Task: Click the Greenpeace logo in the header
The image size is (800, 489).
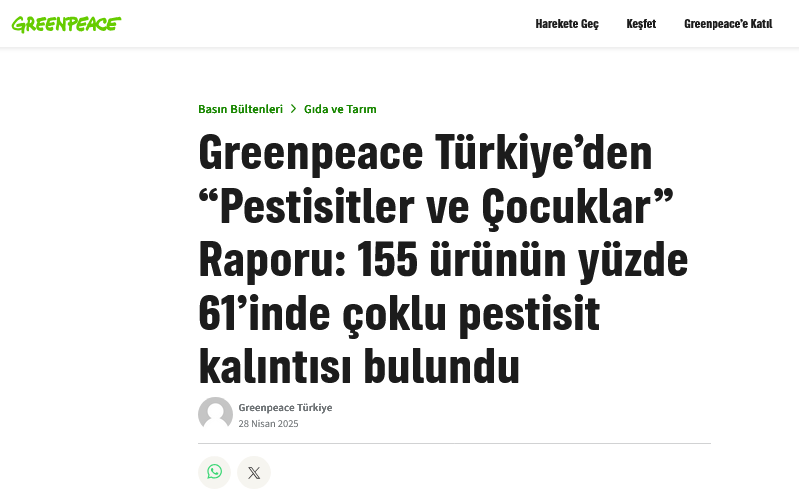Action: pyautogui.click(x=66, y=24)
